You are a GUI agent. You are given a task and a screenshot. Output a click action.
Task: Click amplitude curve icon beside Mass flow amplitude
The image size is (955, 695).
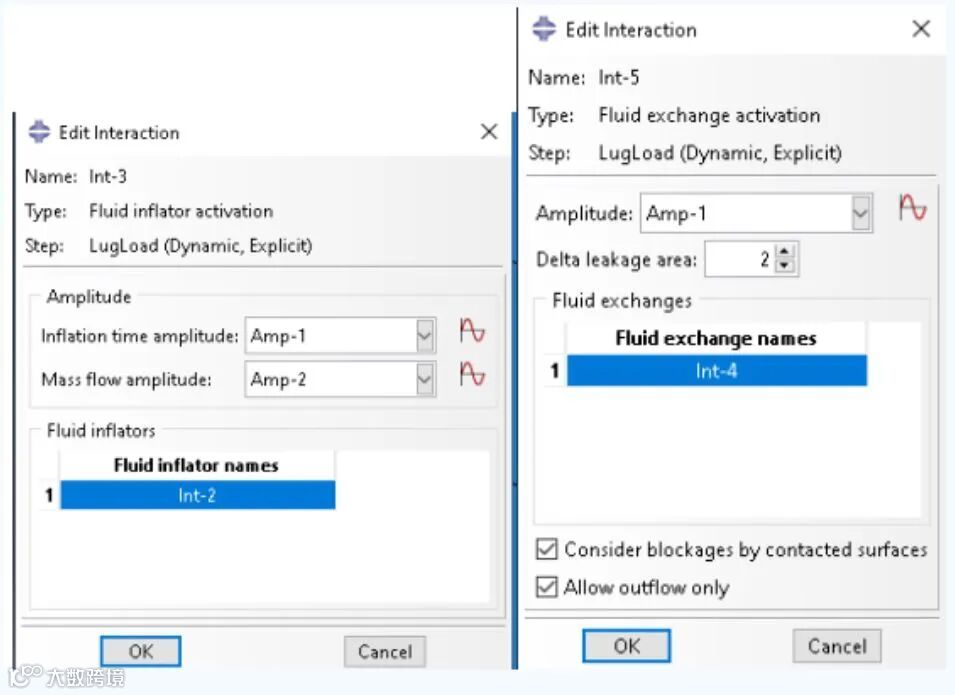tap(471, 376)
